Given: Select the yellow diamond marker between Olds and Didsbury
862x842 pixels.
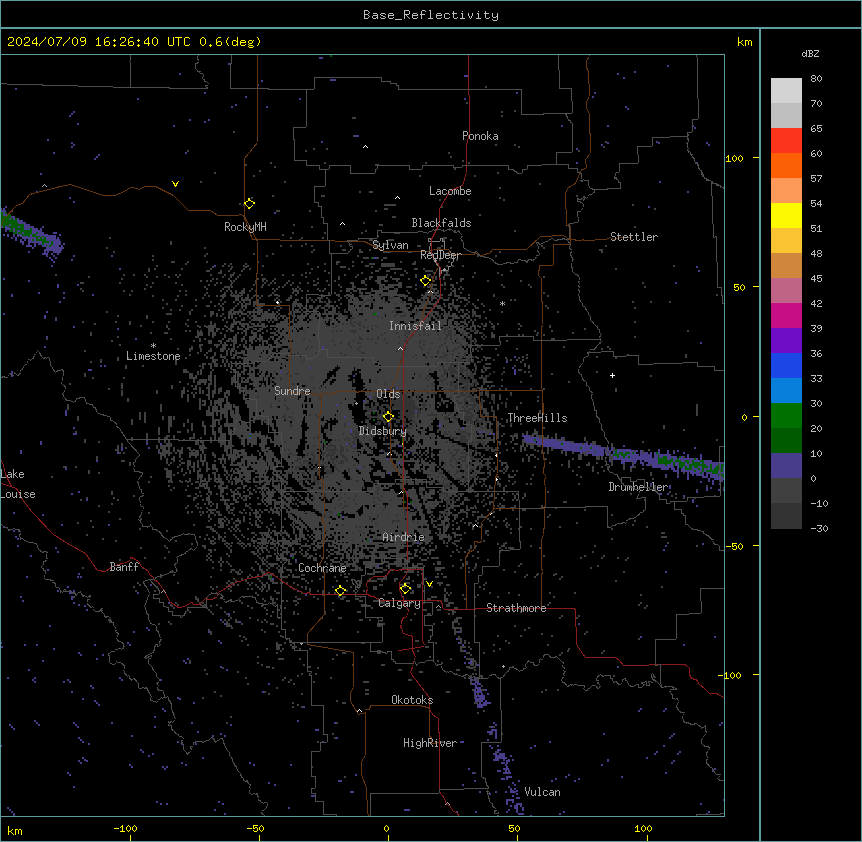Looking at the screenshot, I should pos(388,417).
